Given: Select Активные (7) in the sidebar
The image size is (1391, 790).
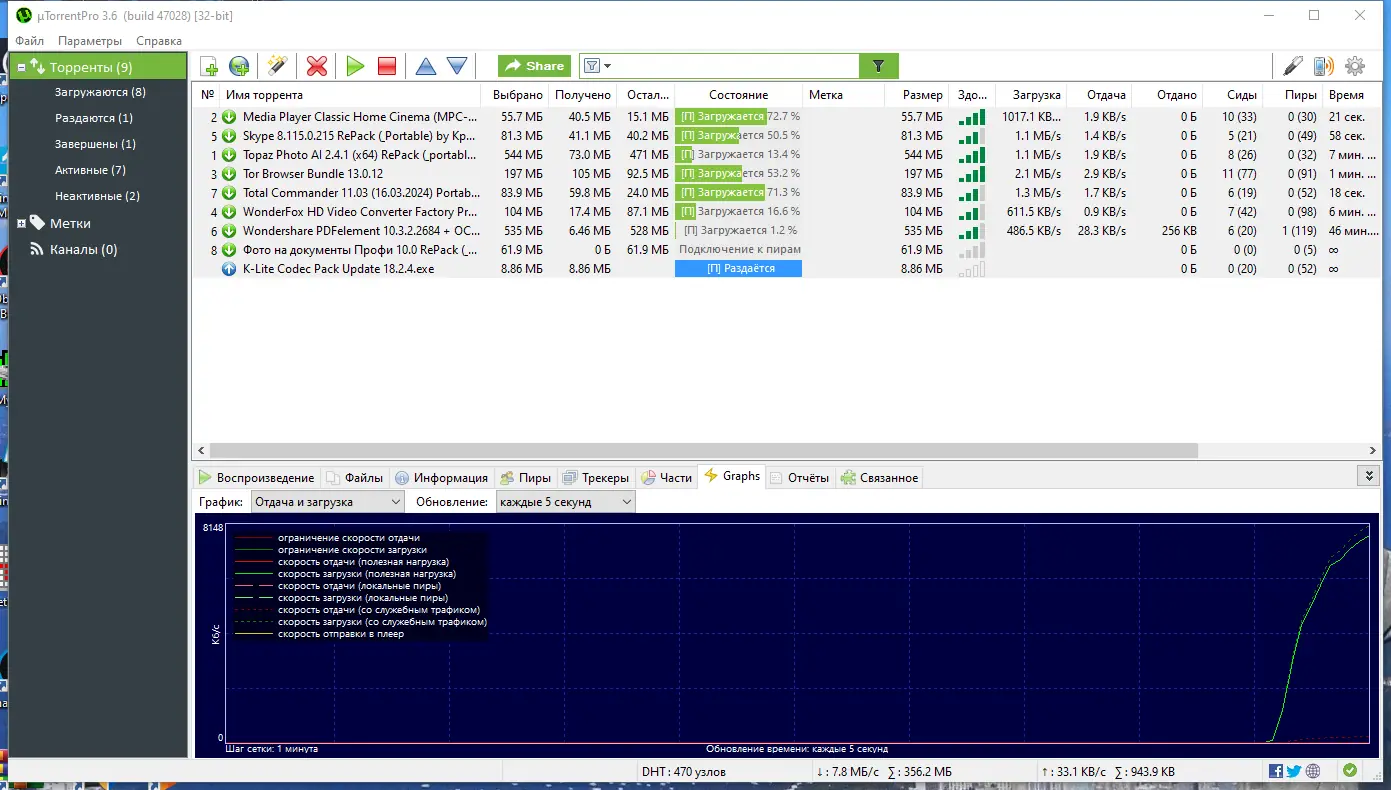Looking at the screenshot, I should pyautogui.click(x=90, y=170).
